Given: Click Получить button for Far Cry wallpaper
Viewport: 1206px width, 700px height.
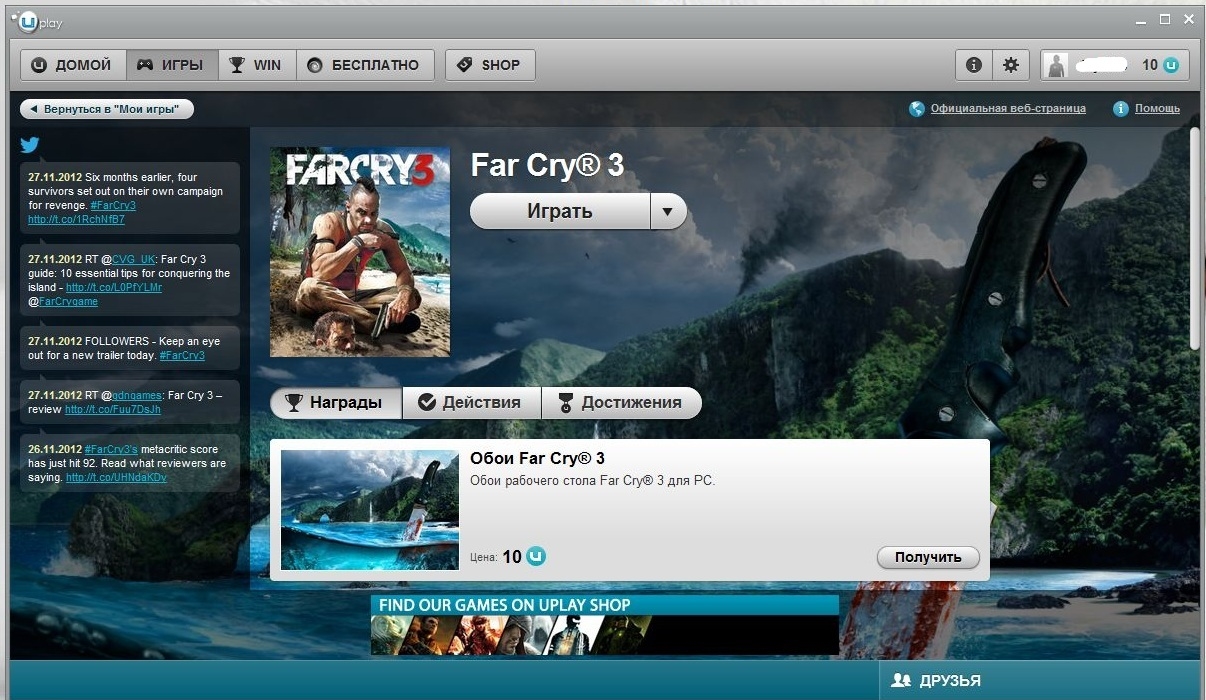Looking at the screenshot, I should tap(928, 557).
